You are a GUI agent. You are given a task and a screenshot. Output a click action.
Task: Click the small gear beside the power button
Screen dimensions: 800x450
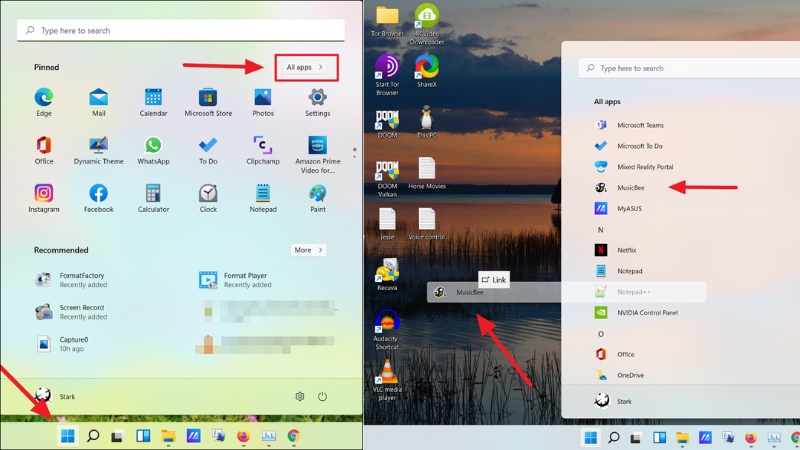(x=299, y=396)
